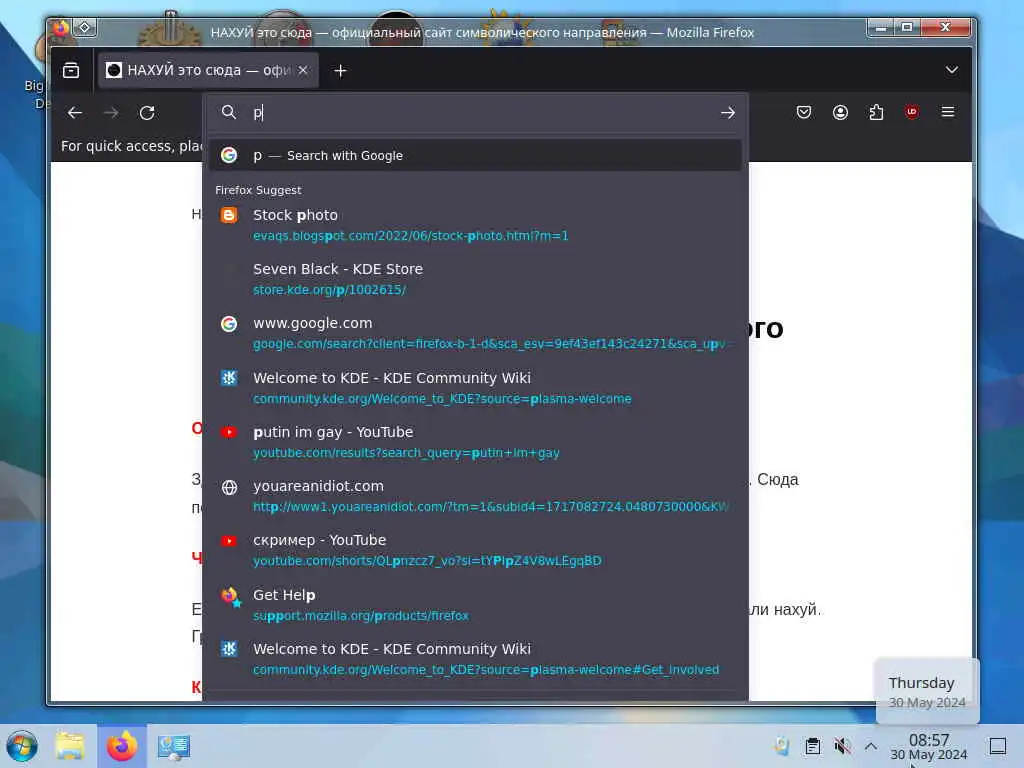The height and width of the screenshot is (768, 1024).
Task: Open YouTube results suggestion with putin query
Action: 475,442
